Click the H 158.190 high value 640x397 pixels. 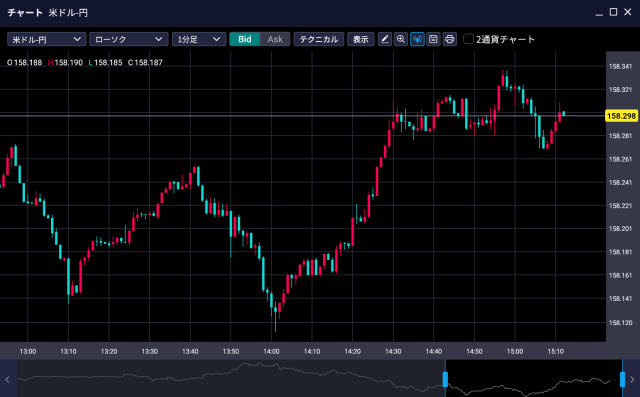tap(65, 62)
